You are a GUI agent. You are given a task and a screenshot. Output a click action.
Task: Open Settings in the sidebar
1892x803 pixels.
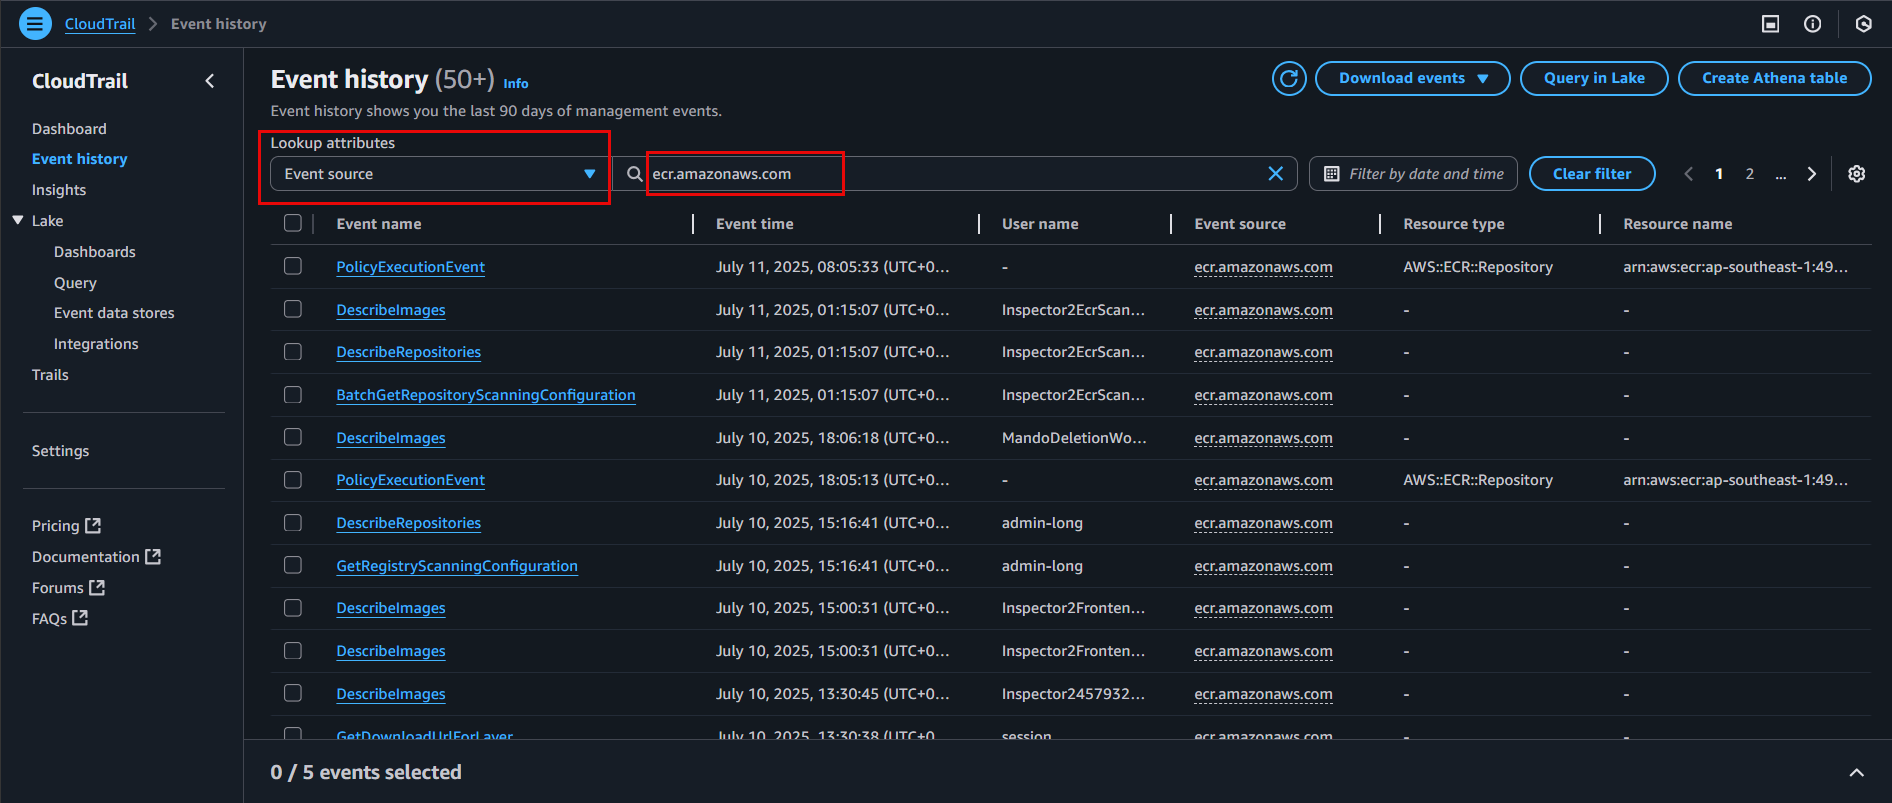[x=60, y=451]
